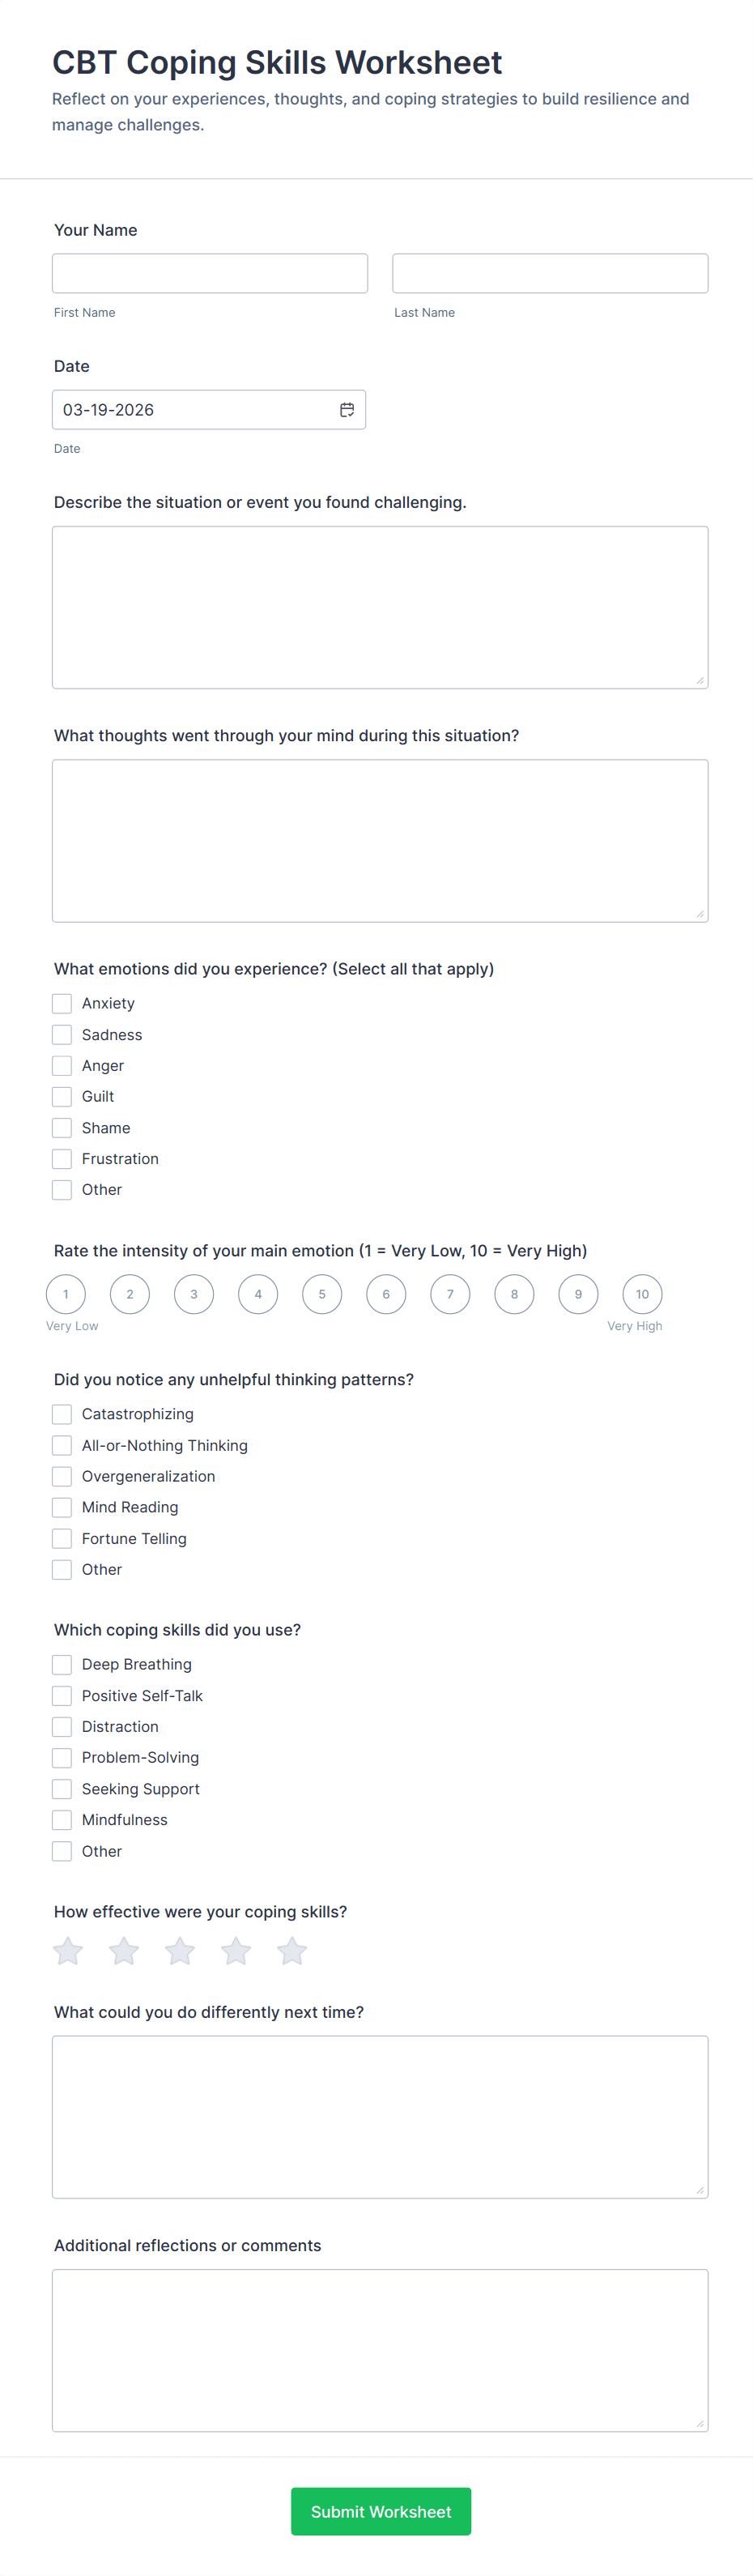Check the Anxiety emotion box
Screen dimensions: 753x2576
point(62,1003)
